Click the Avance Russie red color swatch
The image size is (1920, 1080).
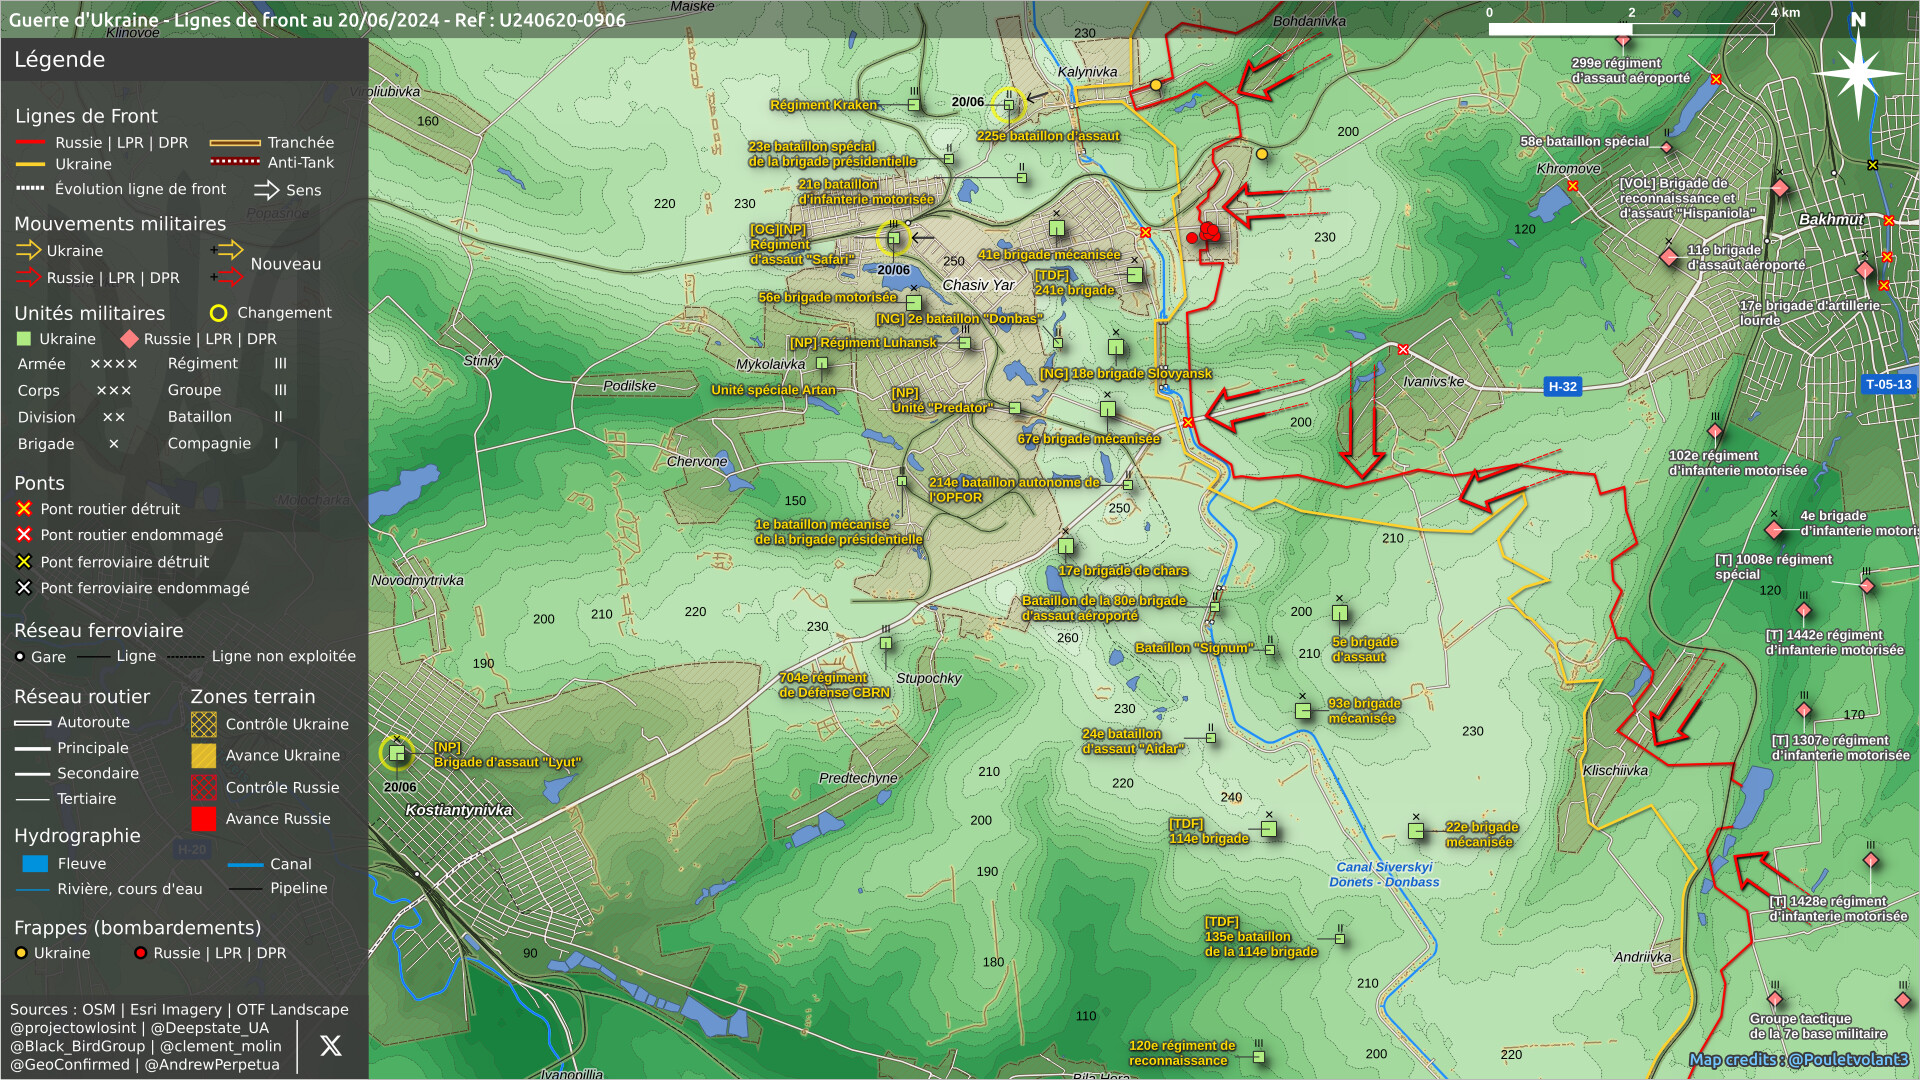(204, 819)
